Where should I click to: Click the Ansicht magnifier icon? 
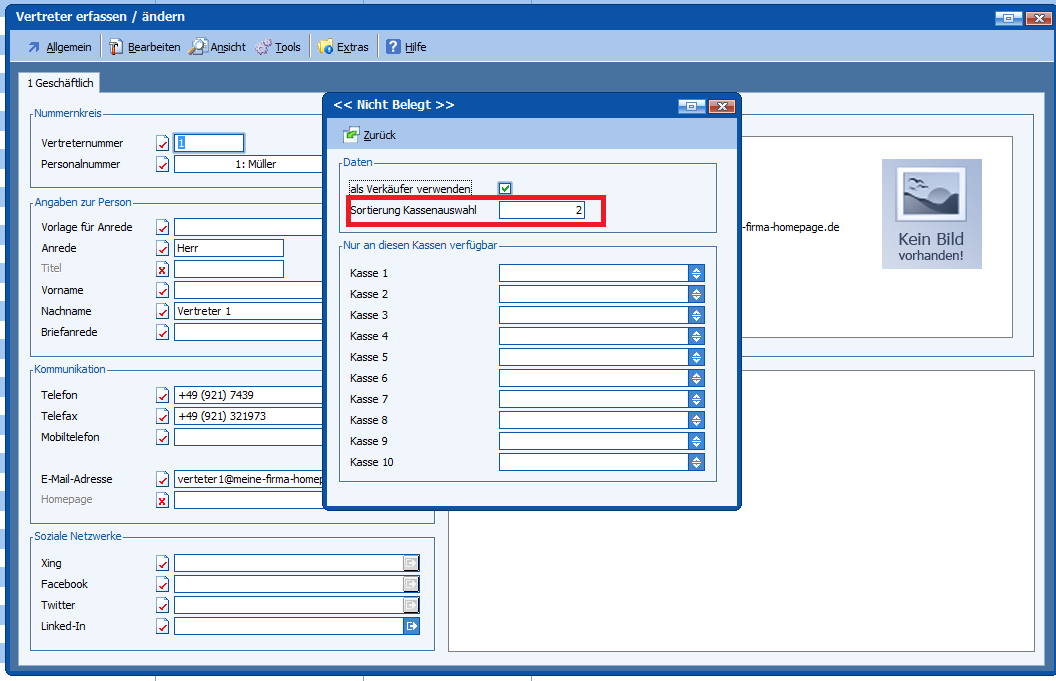[198, 47]
